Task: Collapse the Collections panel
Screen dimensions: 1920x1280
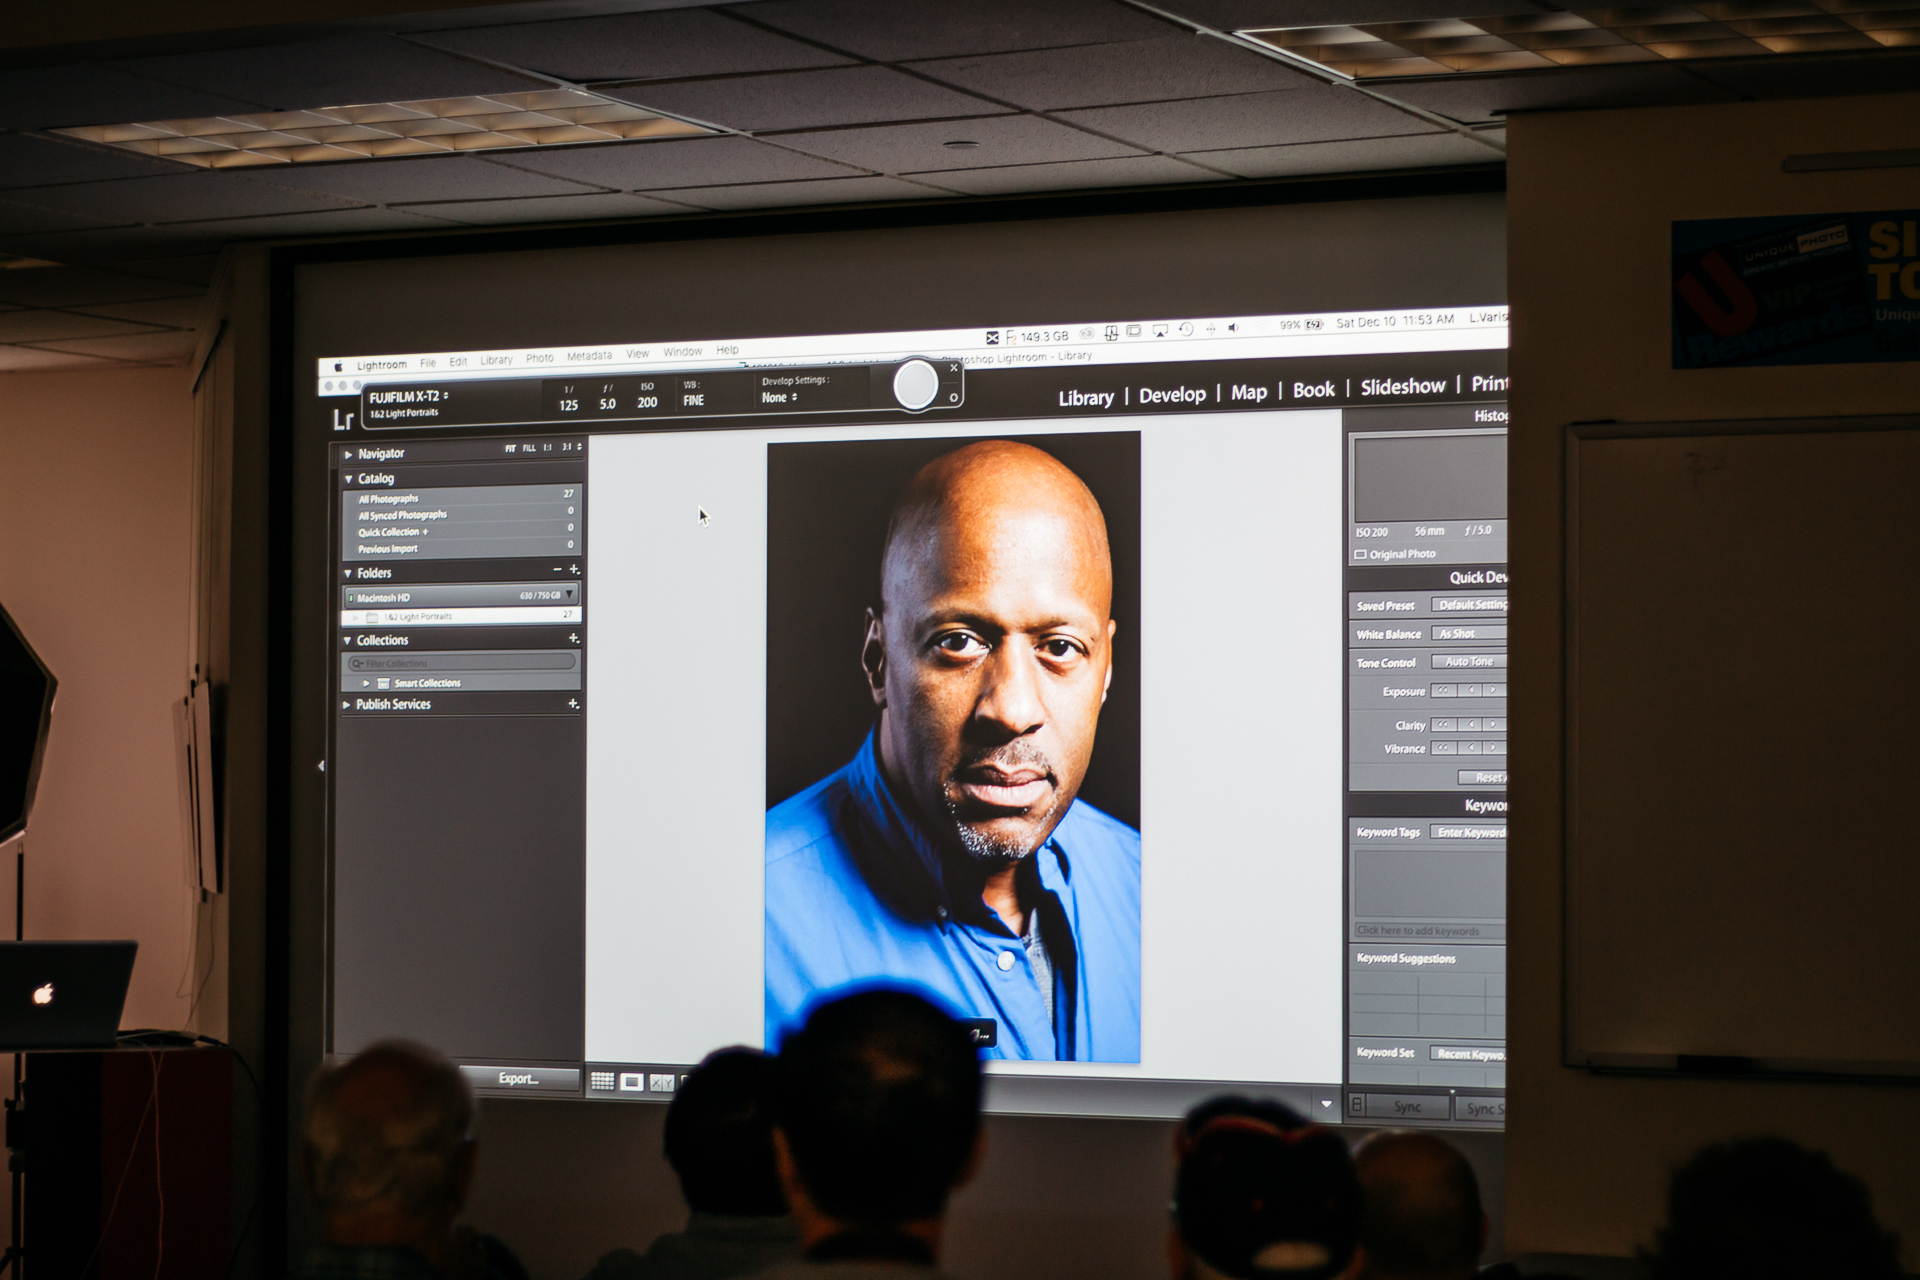Action: pos(348,640)
